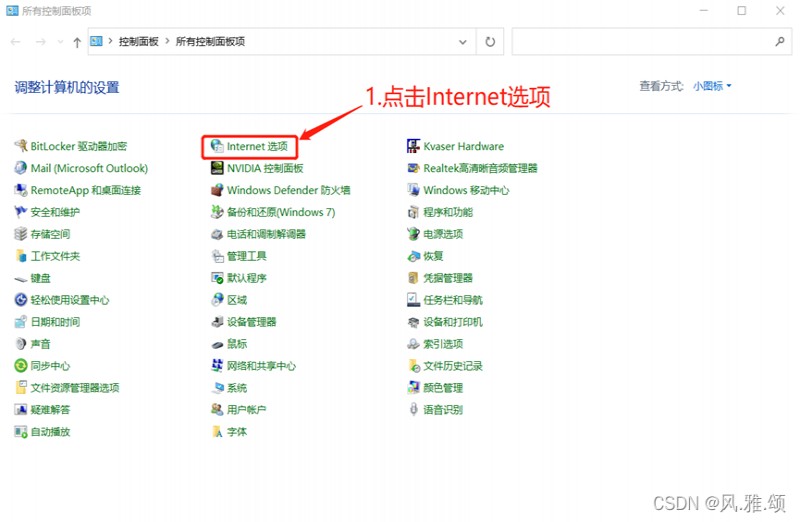
Task: Click the 文件资源管理器选项 icon
Action: 21,387
